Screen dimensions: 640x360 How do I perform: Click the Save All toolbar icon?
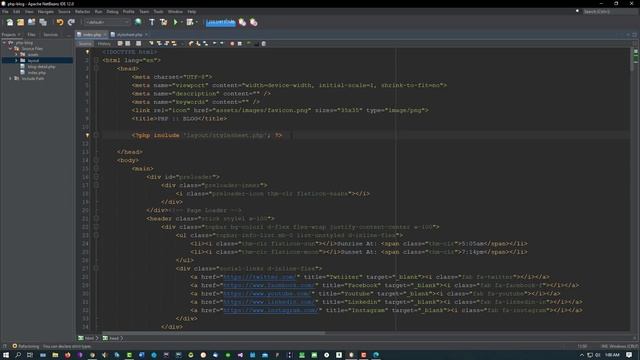[x=43, y=22]
